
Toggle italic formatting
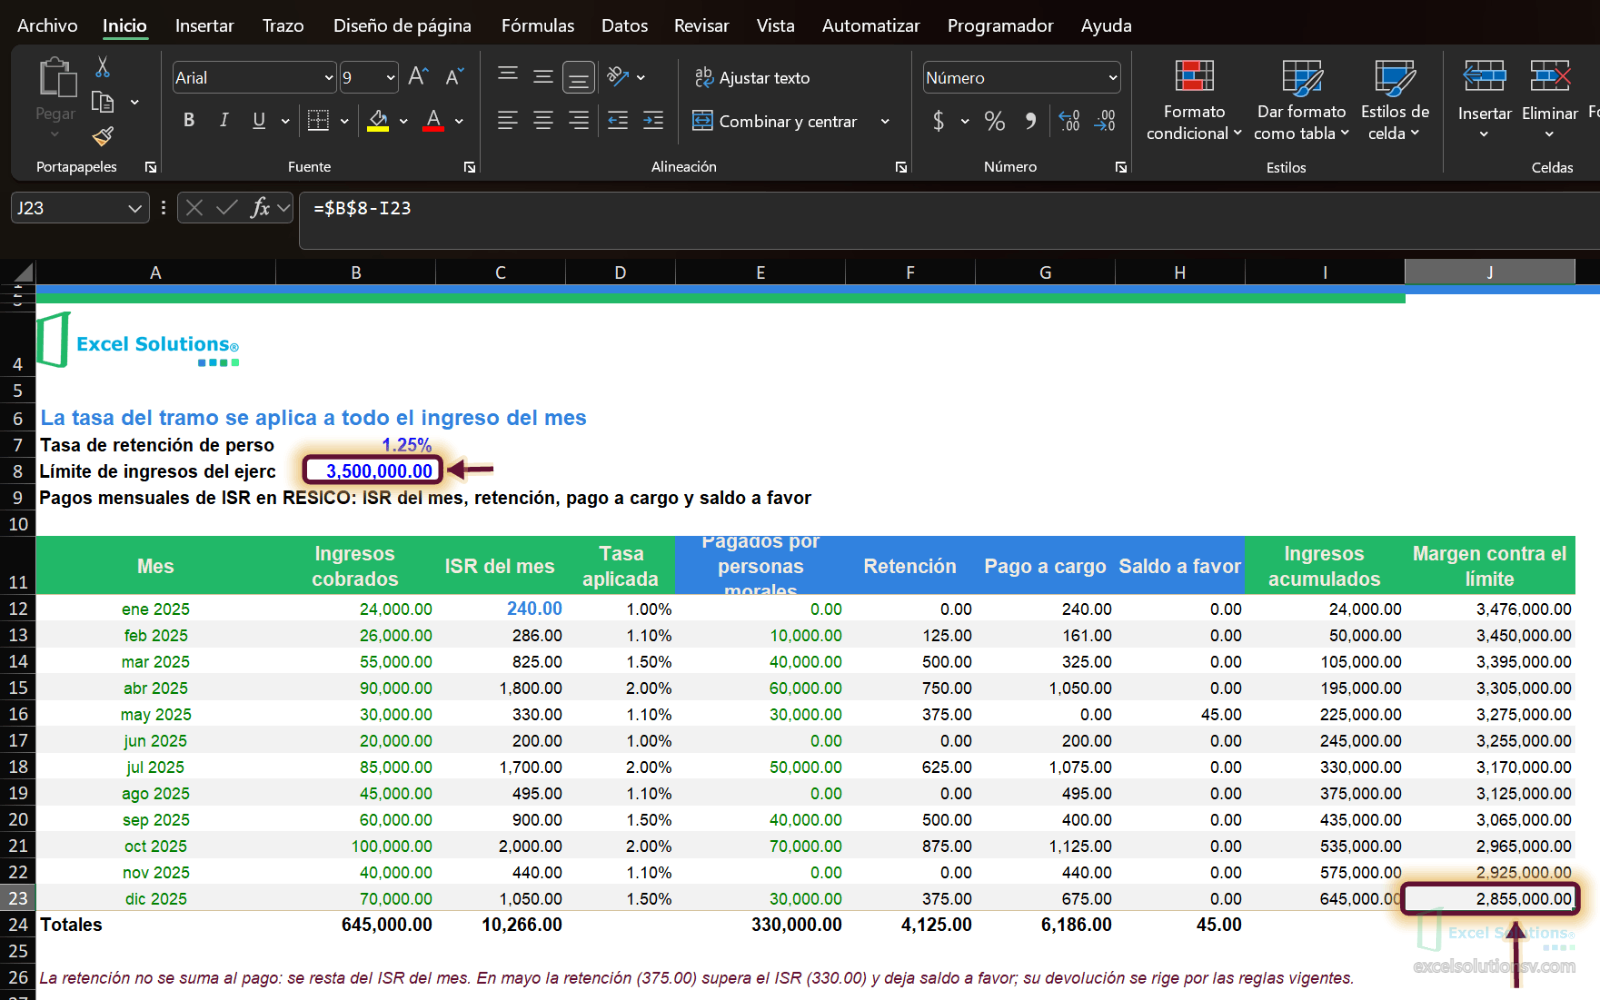pyautogui.click(x=224, y=121)
